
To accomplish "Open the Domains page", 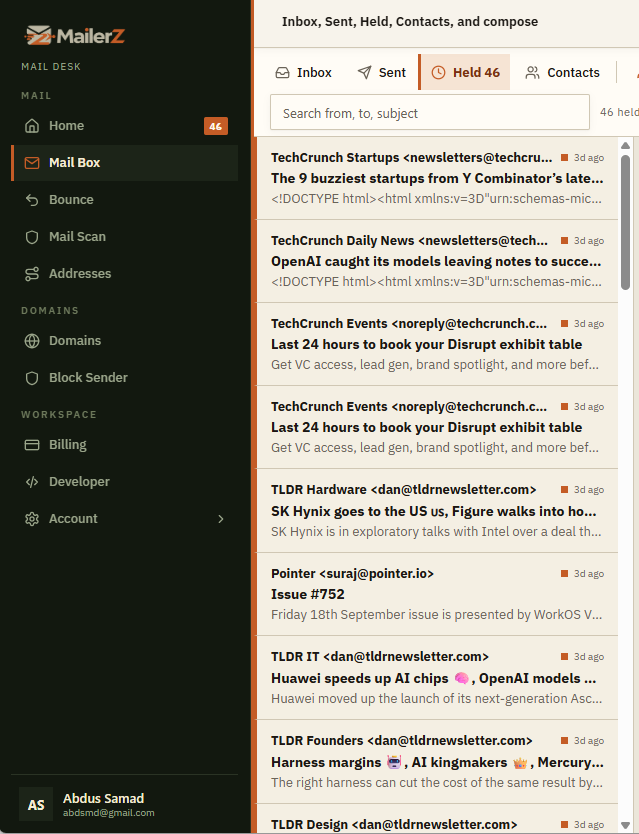I will click(x=125, y=341).
